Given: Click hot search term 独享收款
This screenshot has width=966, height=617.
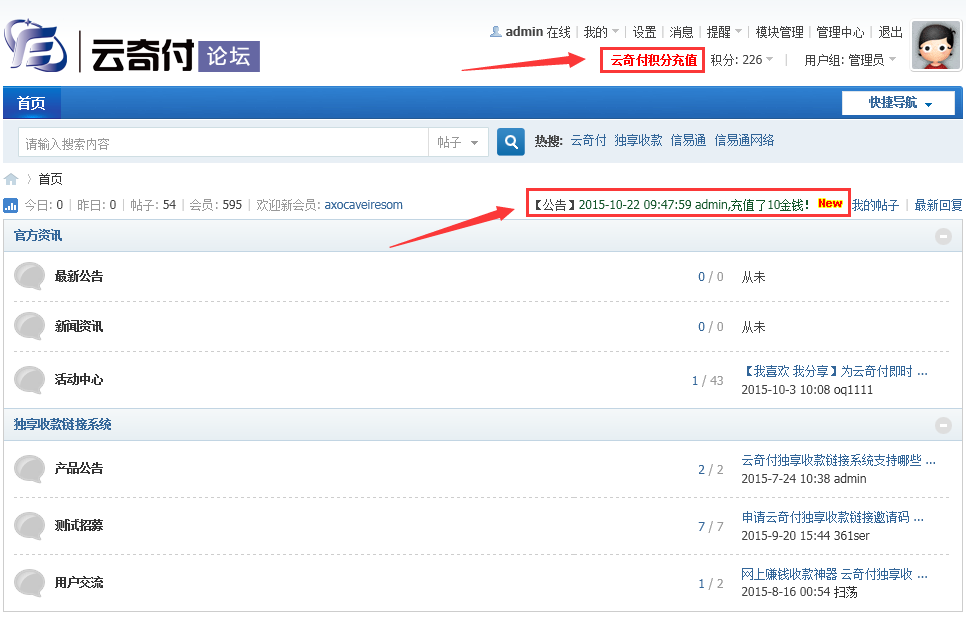Looking at the screenshot, I should pyautogui.click(x=638, y=140).
